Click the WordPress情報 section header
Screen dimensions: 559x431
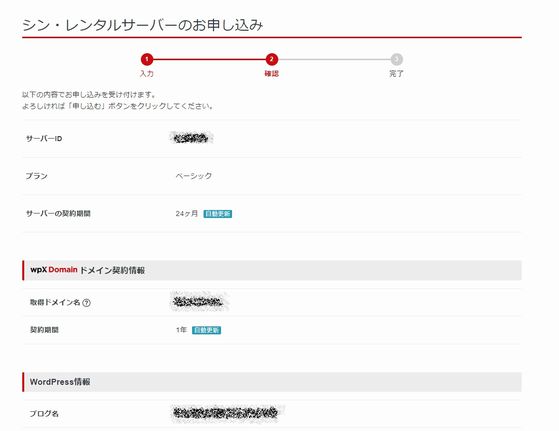272,382
